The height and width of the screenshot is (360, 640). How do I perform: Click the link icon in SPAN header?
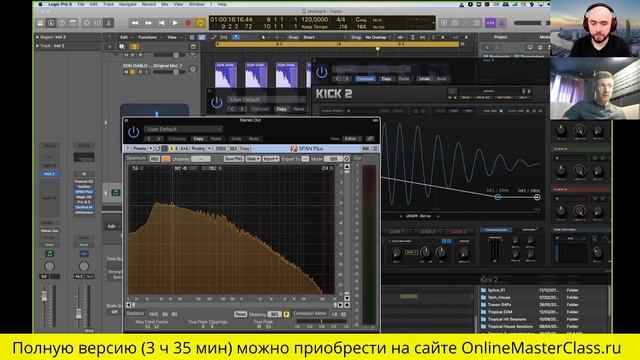(x=370, y=139)
